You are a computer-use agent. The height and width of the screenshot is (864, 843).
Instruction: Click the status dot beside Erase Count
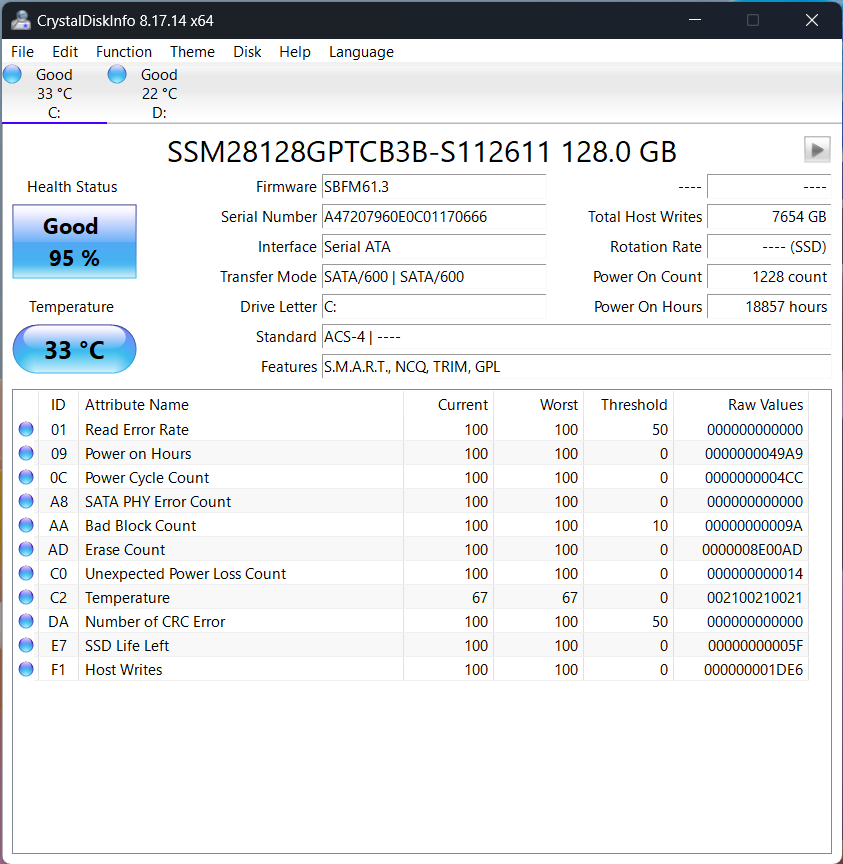point(25,549)
